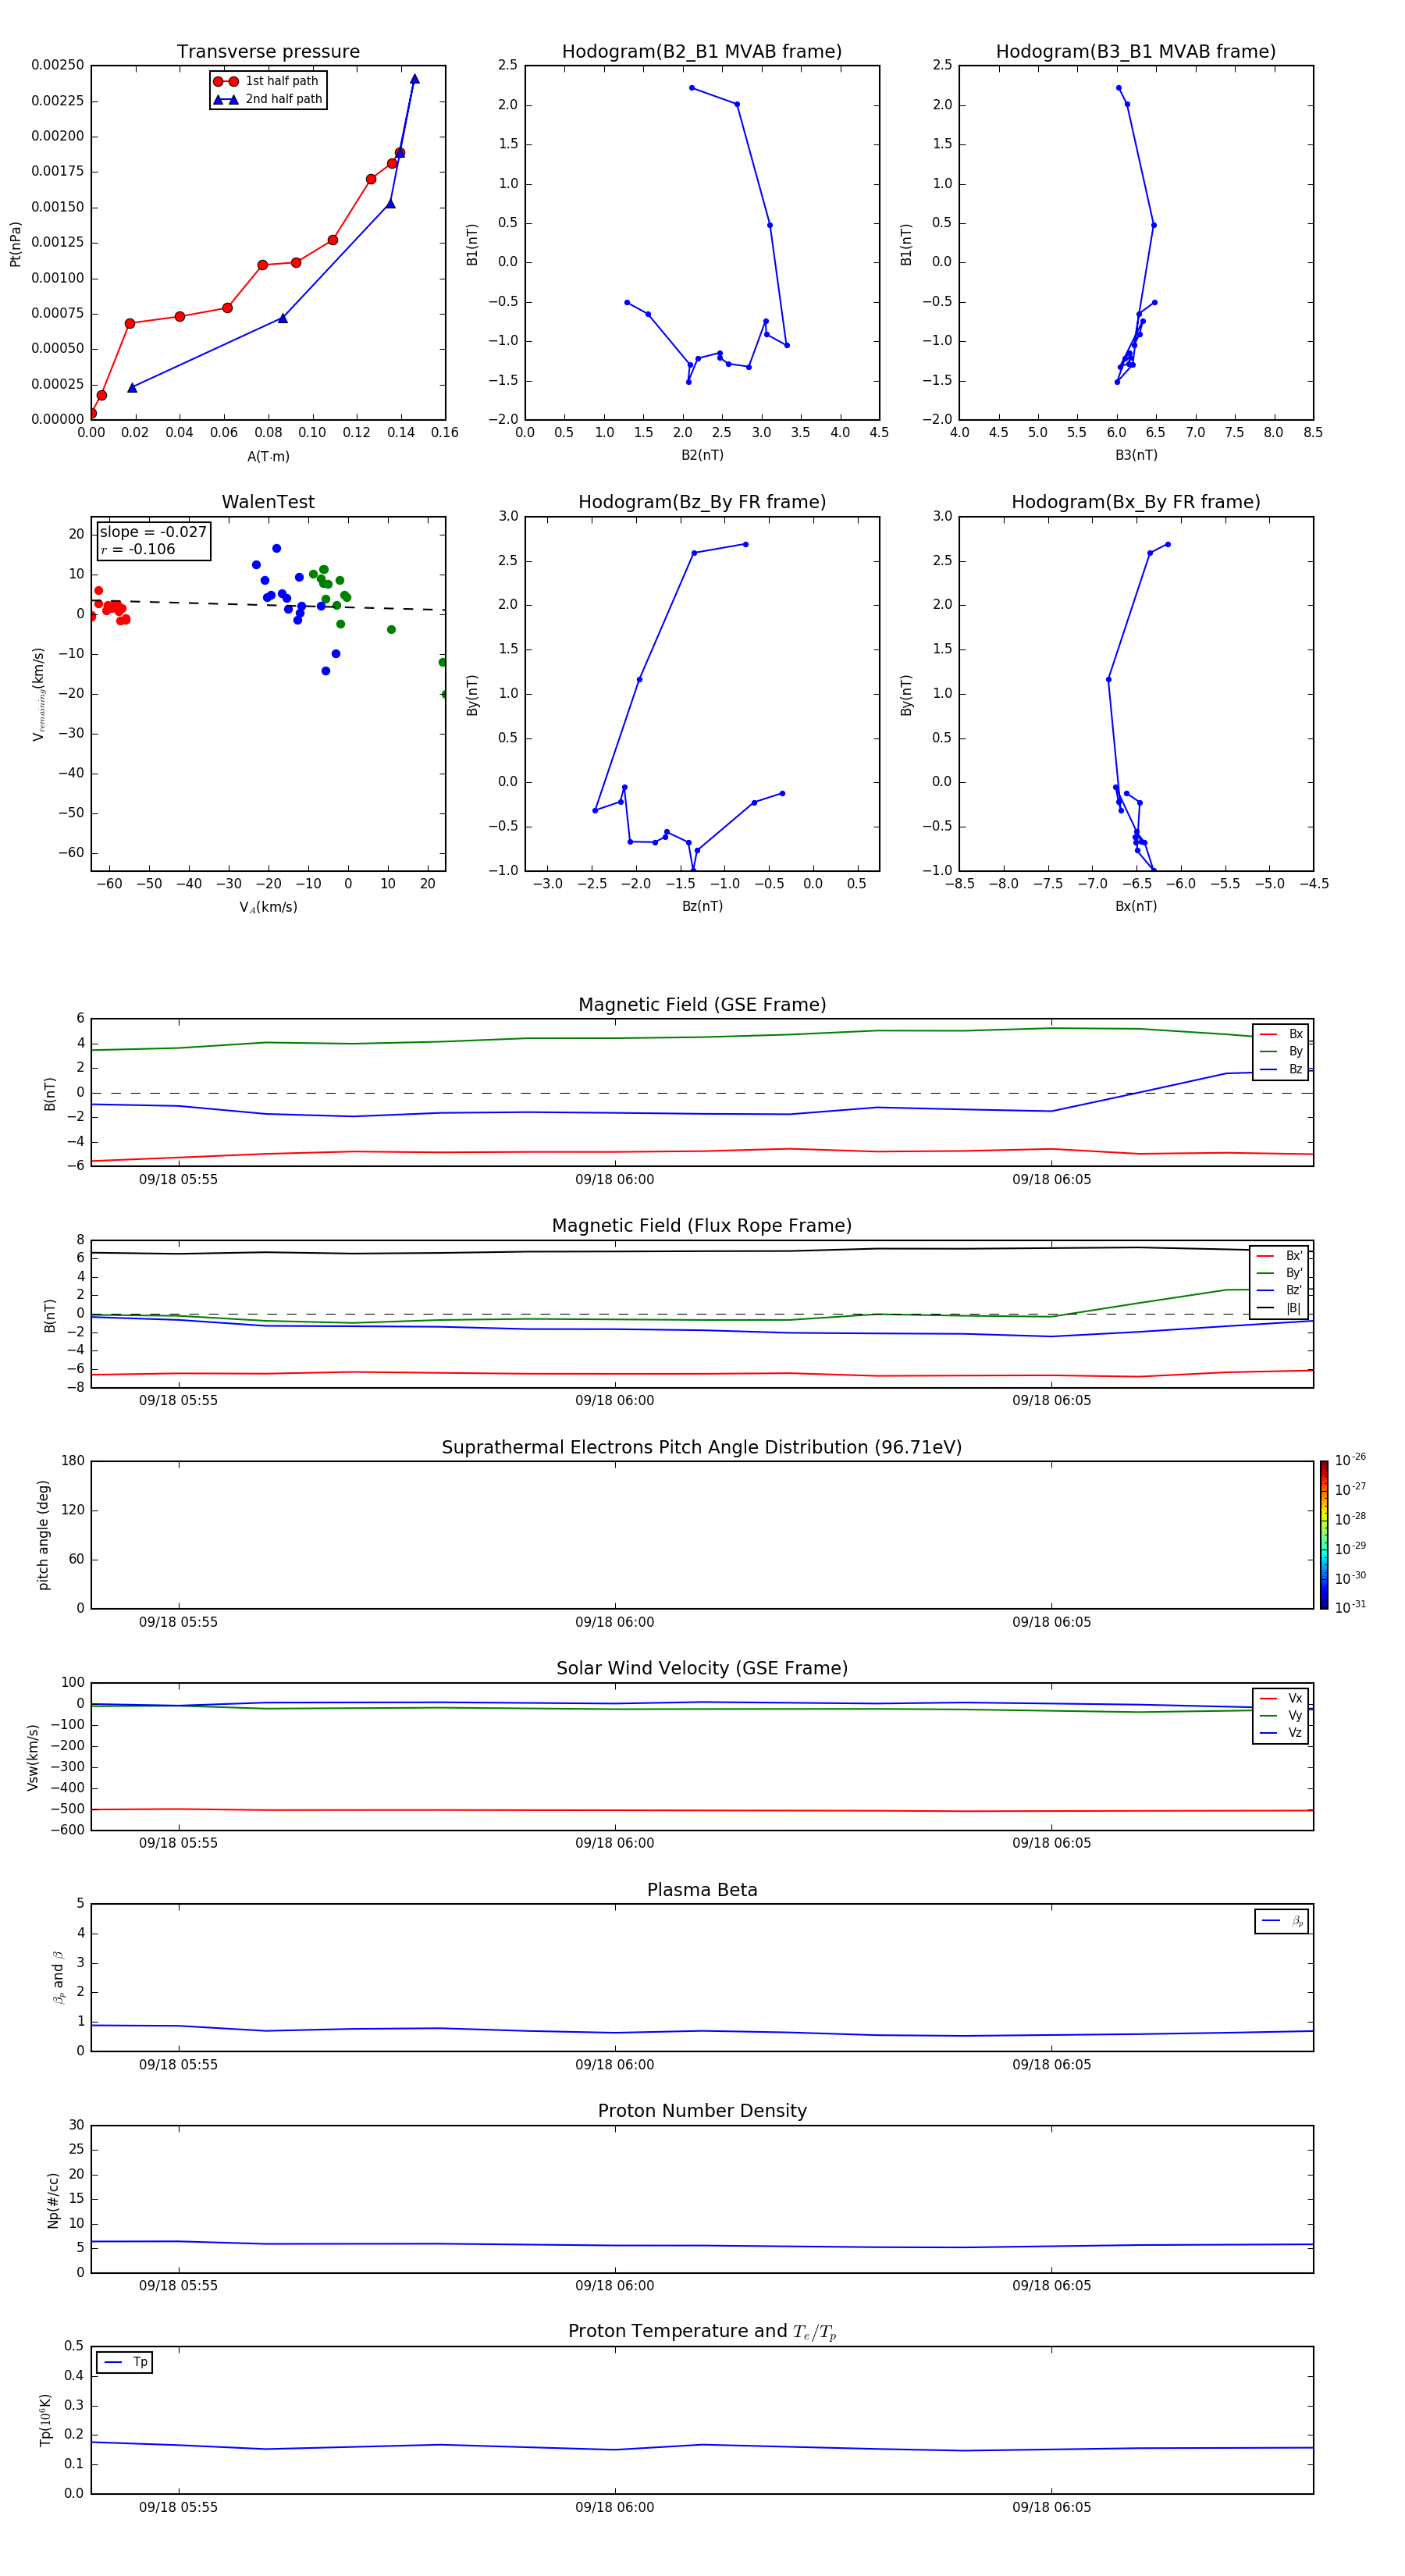Click the pitch angle rainbow colorbar
1405x2576 pixels.
pyautogui.click(x=1324, y=1535)
